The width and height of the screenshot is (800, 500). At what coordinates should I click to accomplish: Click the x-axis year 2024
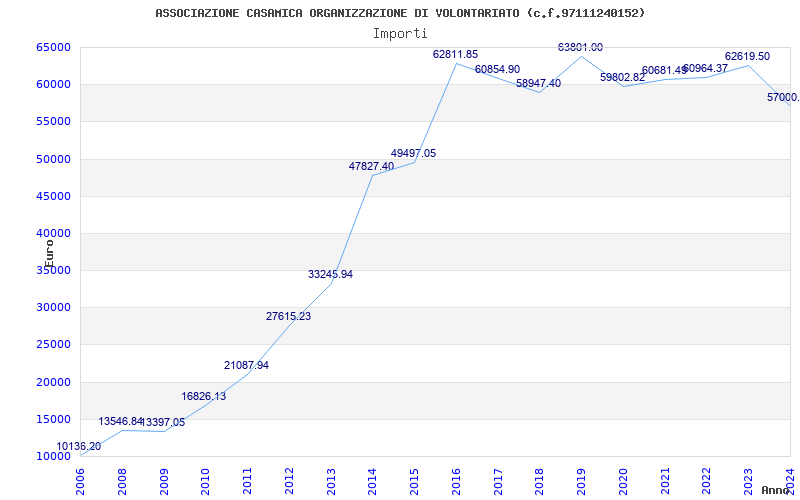[790, 481]
